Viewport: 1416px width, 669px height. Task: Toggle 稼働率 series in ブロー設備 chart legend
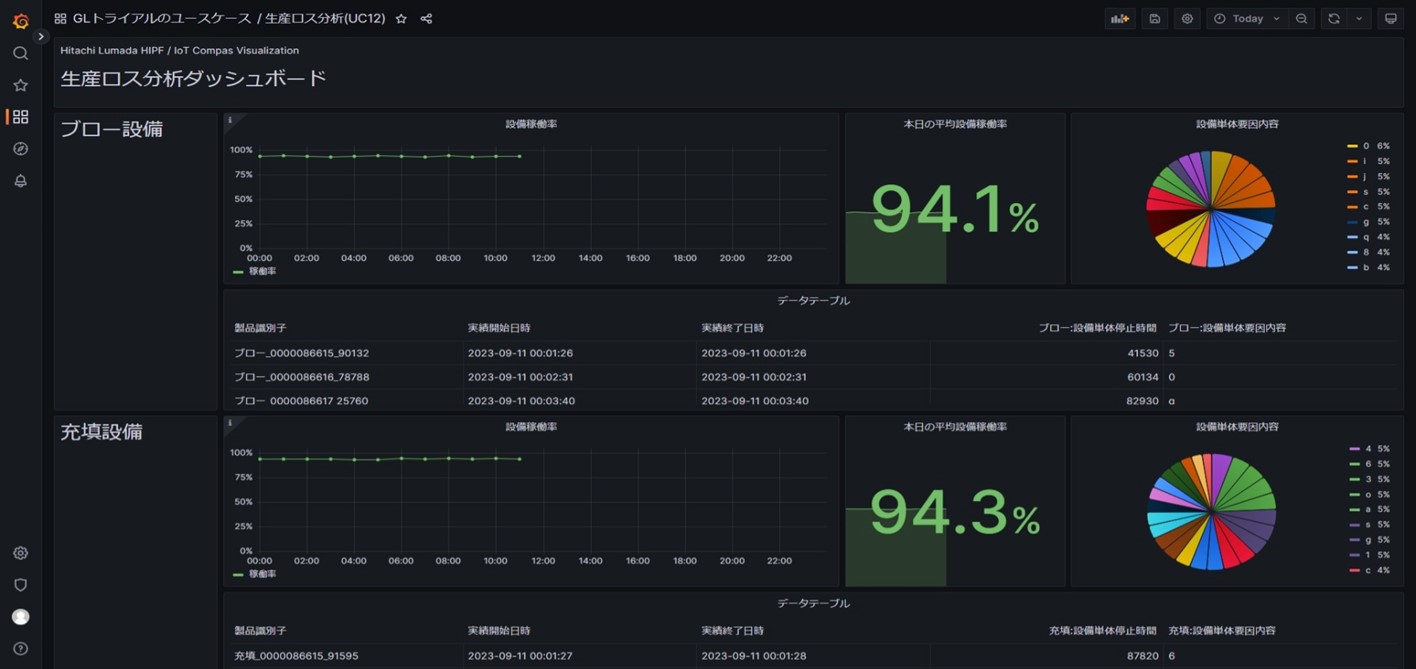(x=262, y=272)
